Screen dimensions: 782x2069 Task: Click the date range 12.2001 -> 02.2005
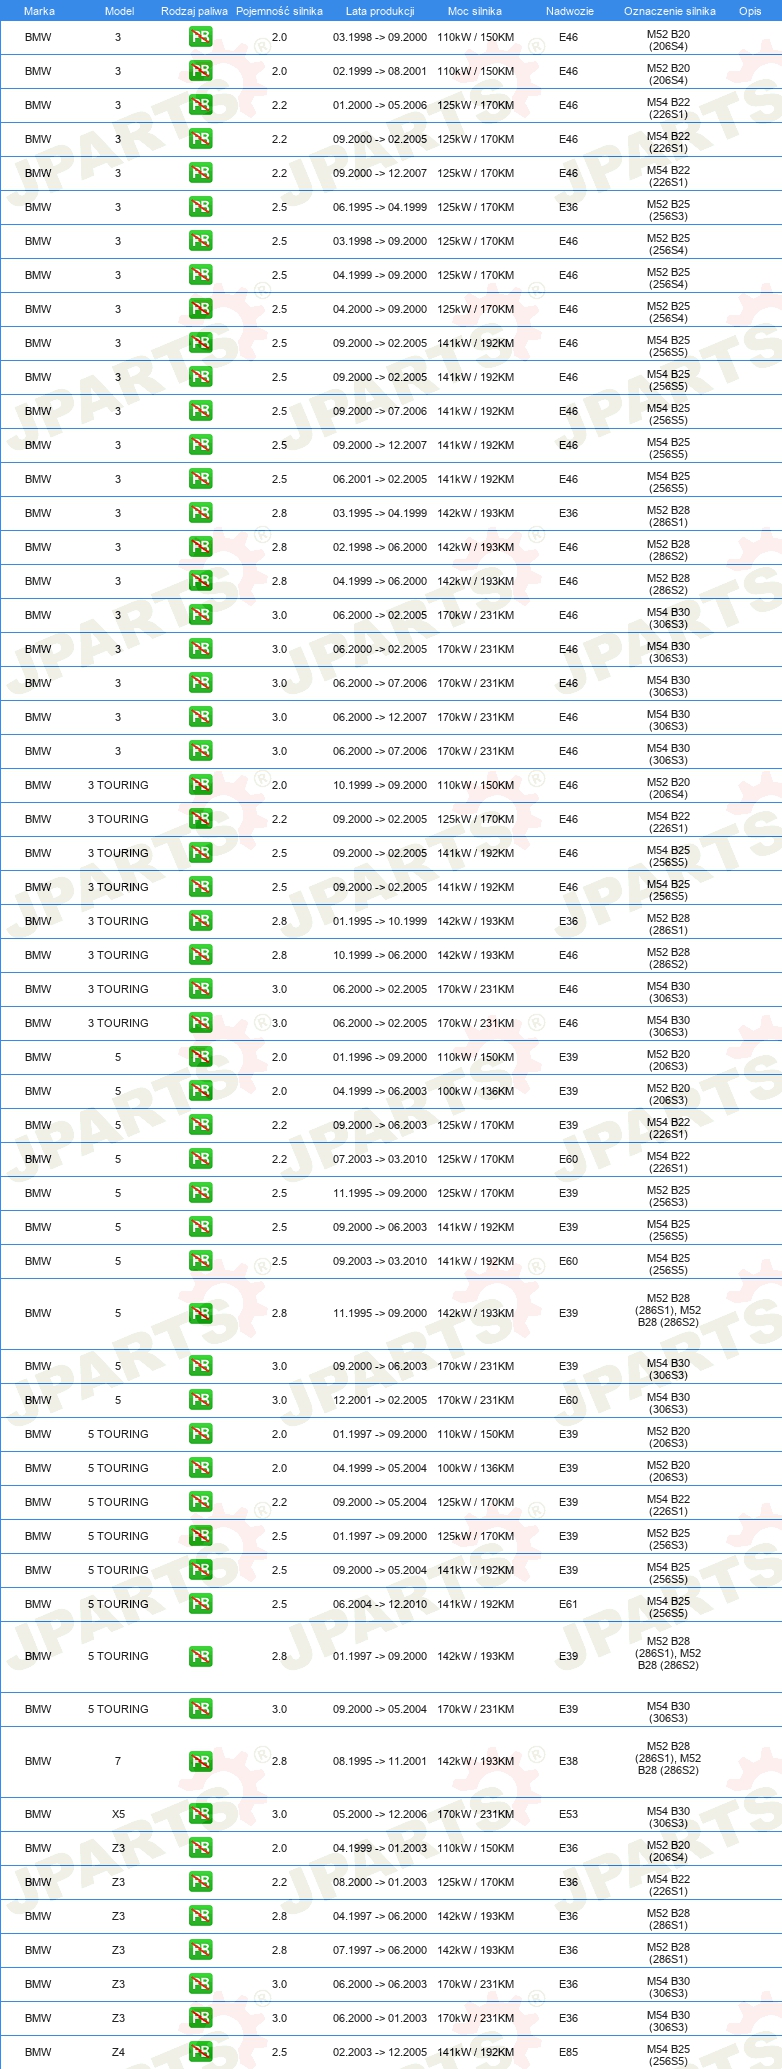pos(380,1400)
